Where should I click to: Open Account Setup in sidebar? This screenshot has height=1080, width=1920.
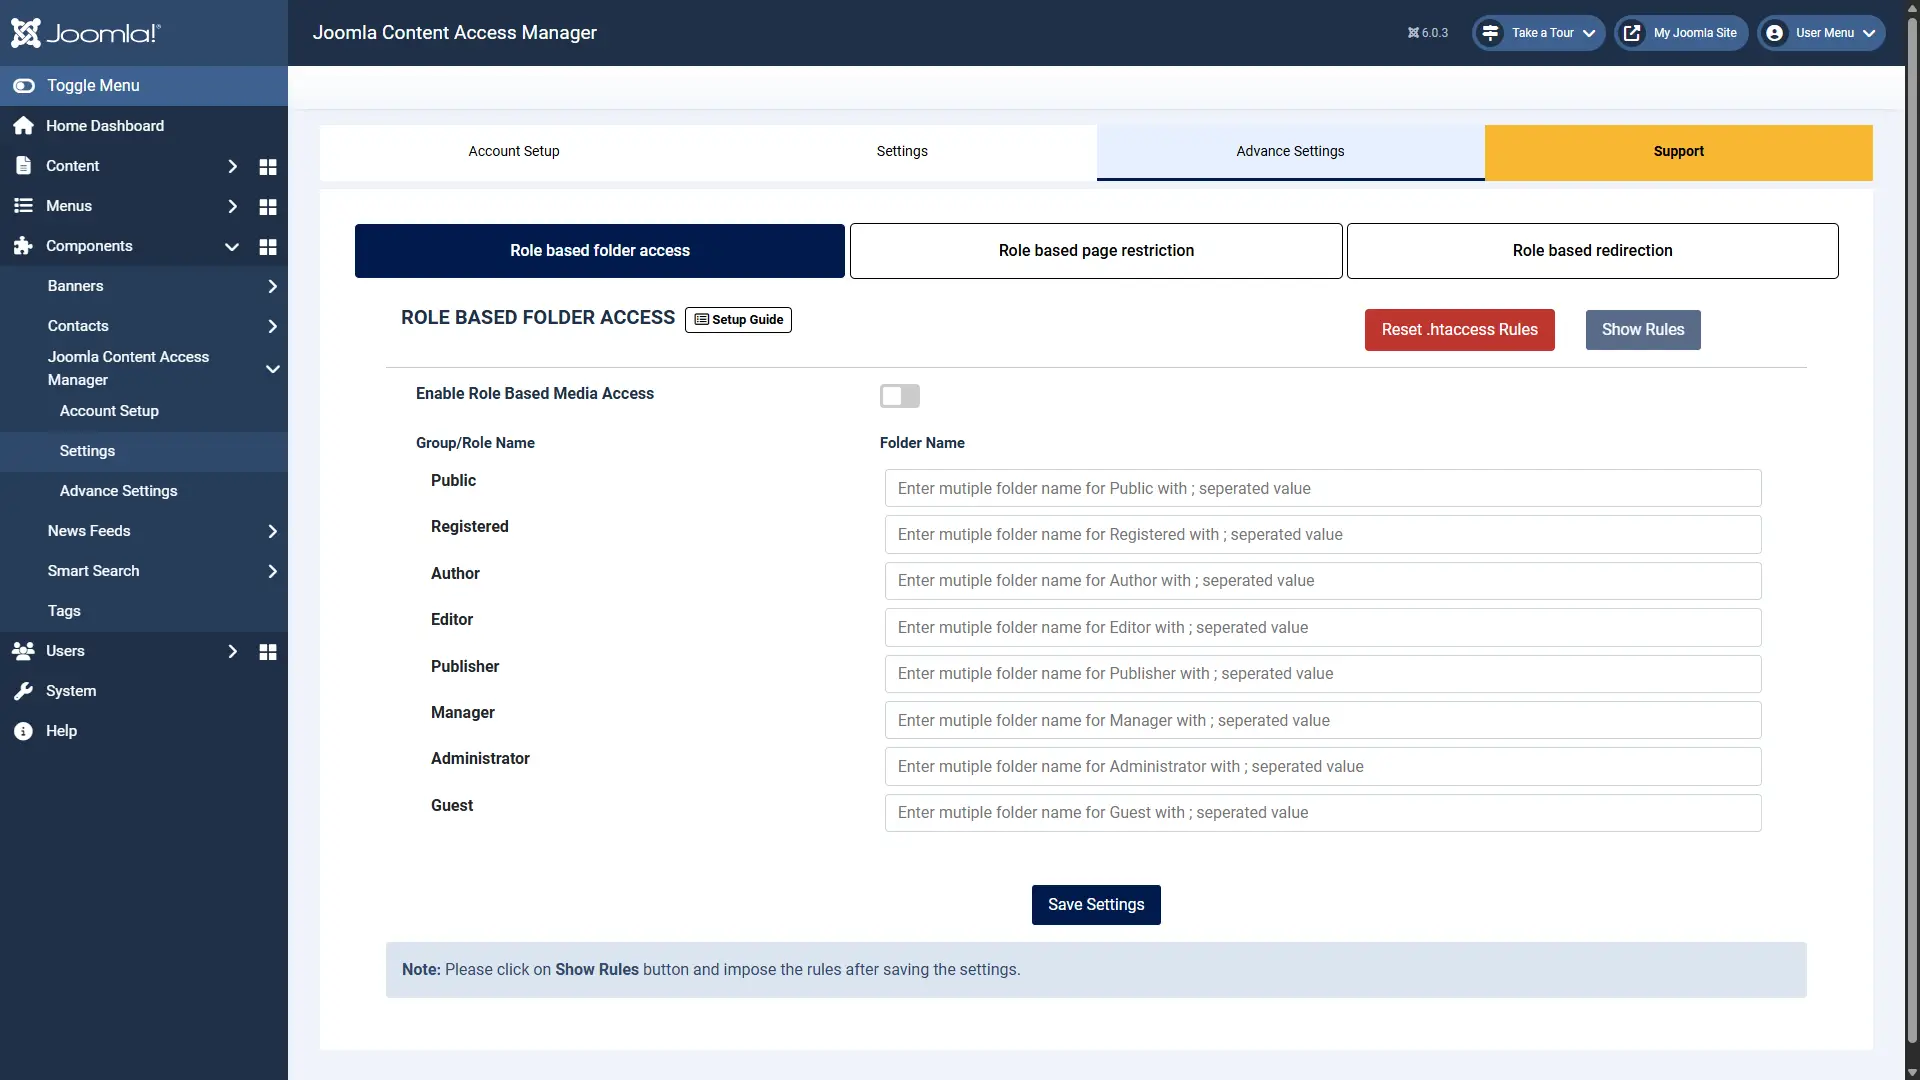point(109,411)
